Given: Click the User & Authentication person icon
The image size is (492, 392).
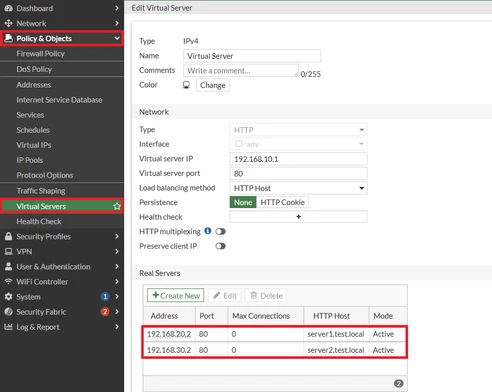Looking at the screenshot, I should [9, 266].
